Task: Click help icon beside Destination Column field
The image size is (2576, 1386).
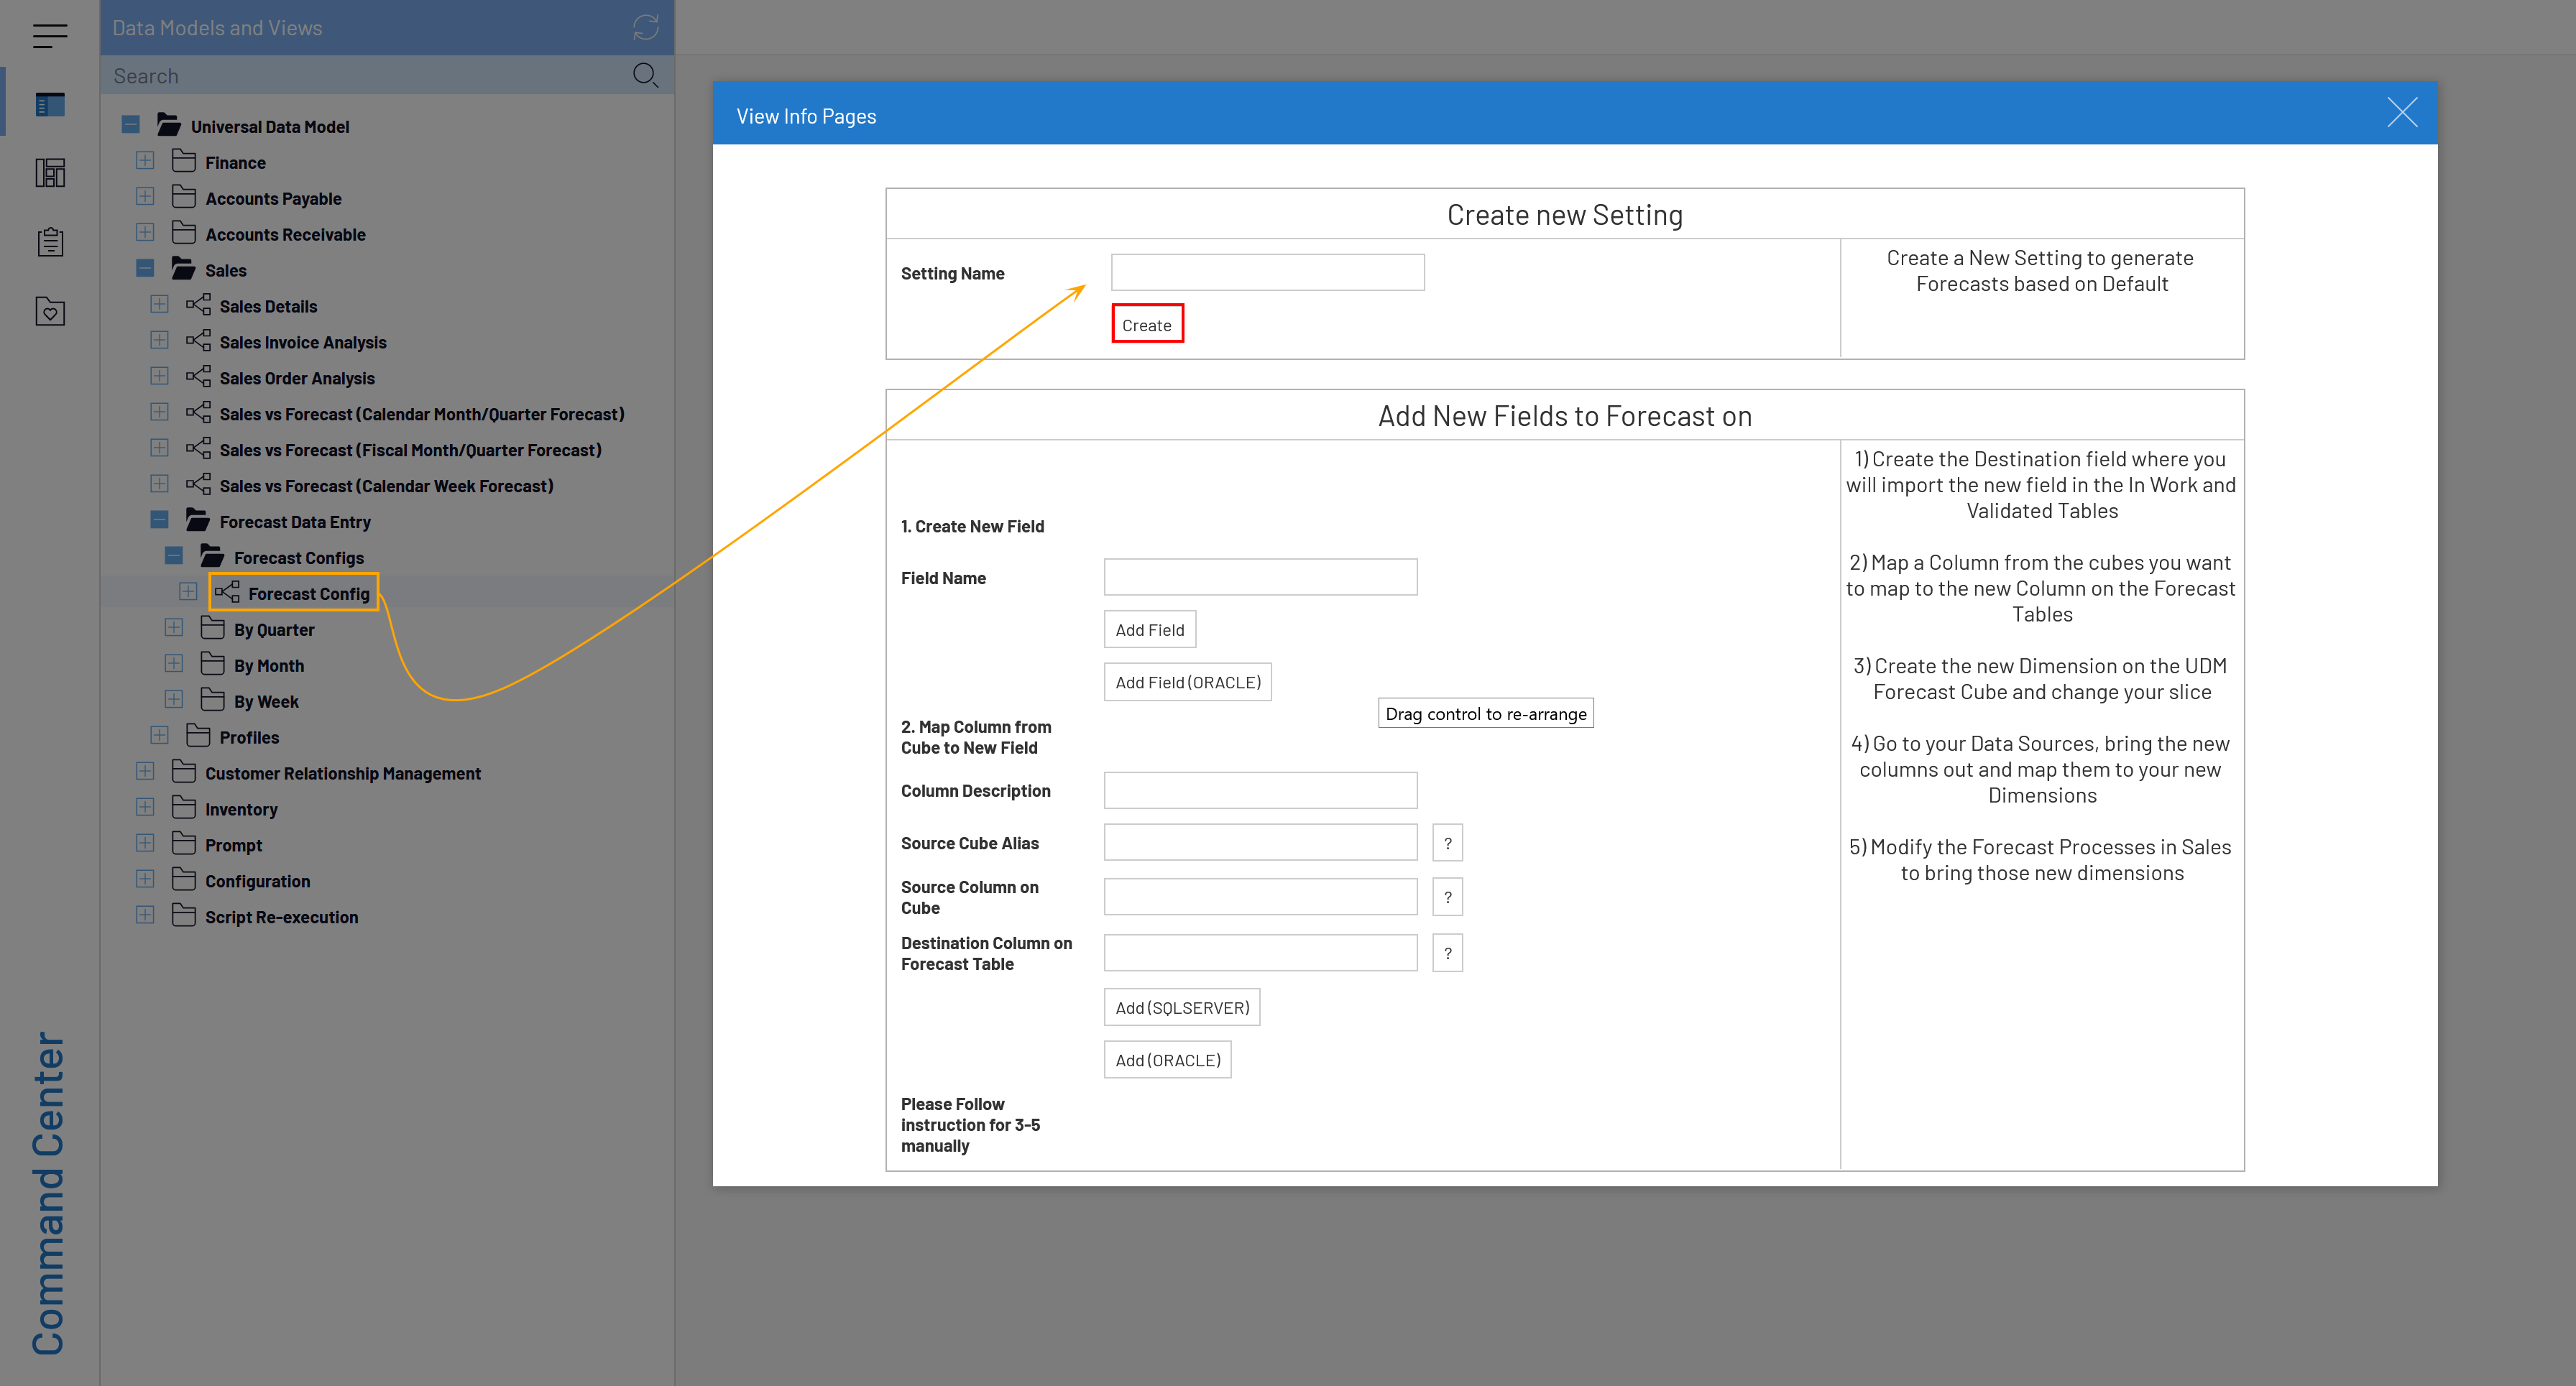Action: click(1446, 953)
